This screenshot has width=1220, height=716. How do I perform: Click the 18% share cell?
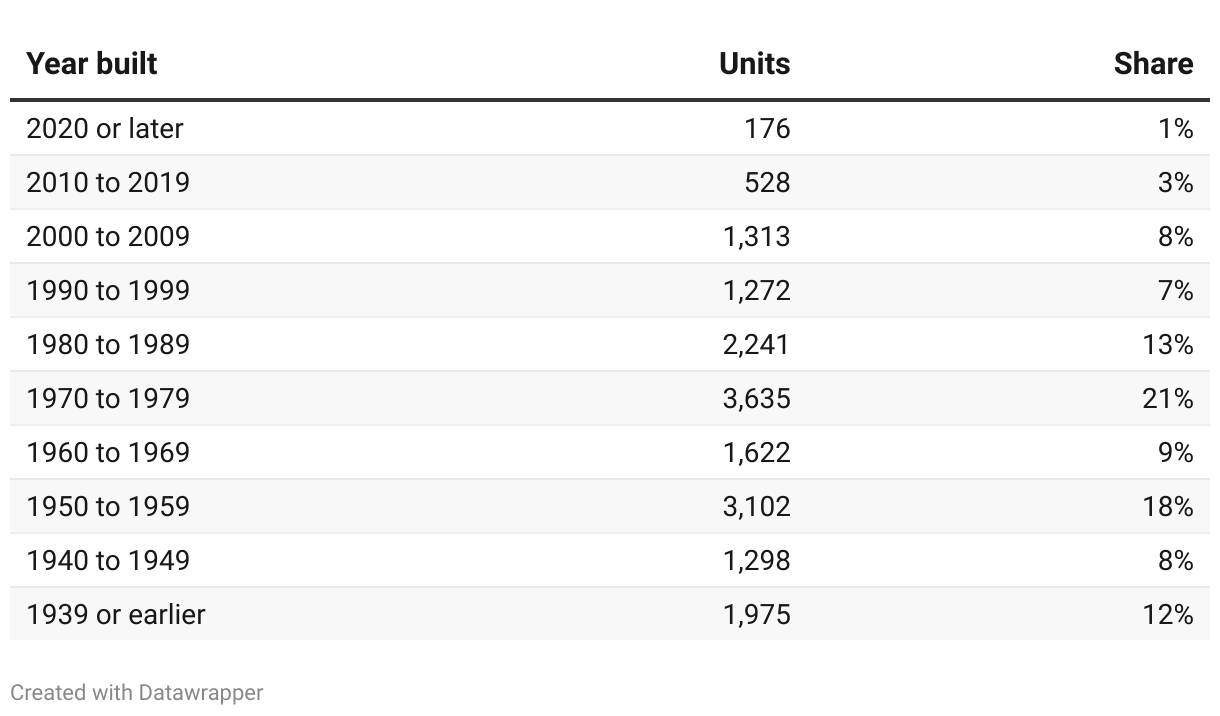pos(1168,507)
